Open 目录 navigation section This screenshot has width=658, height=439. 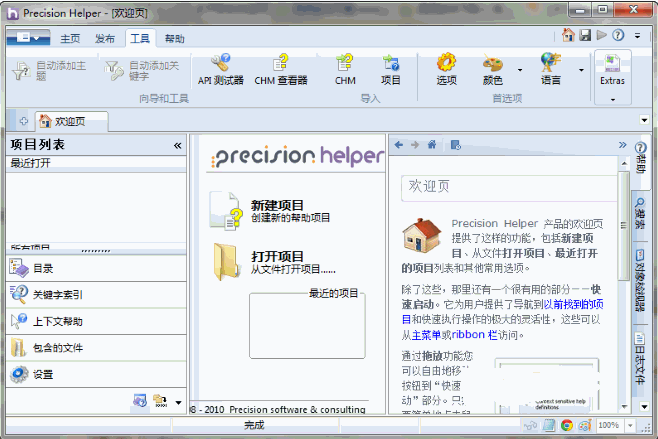coord(96,269)
